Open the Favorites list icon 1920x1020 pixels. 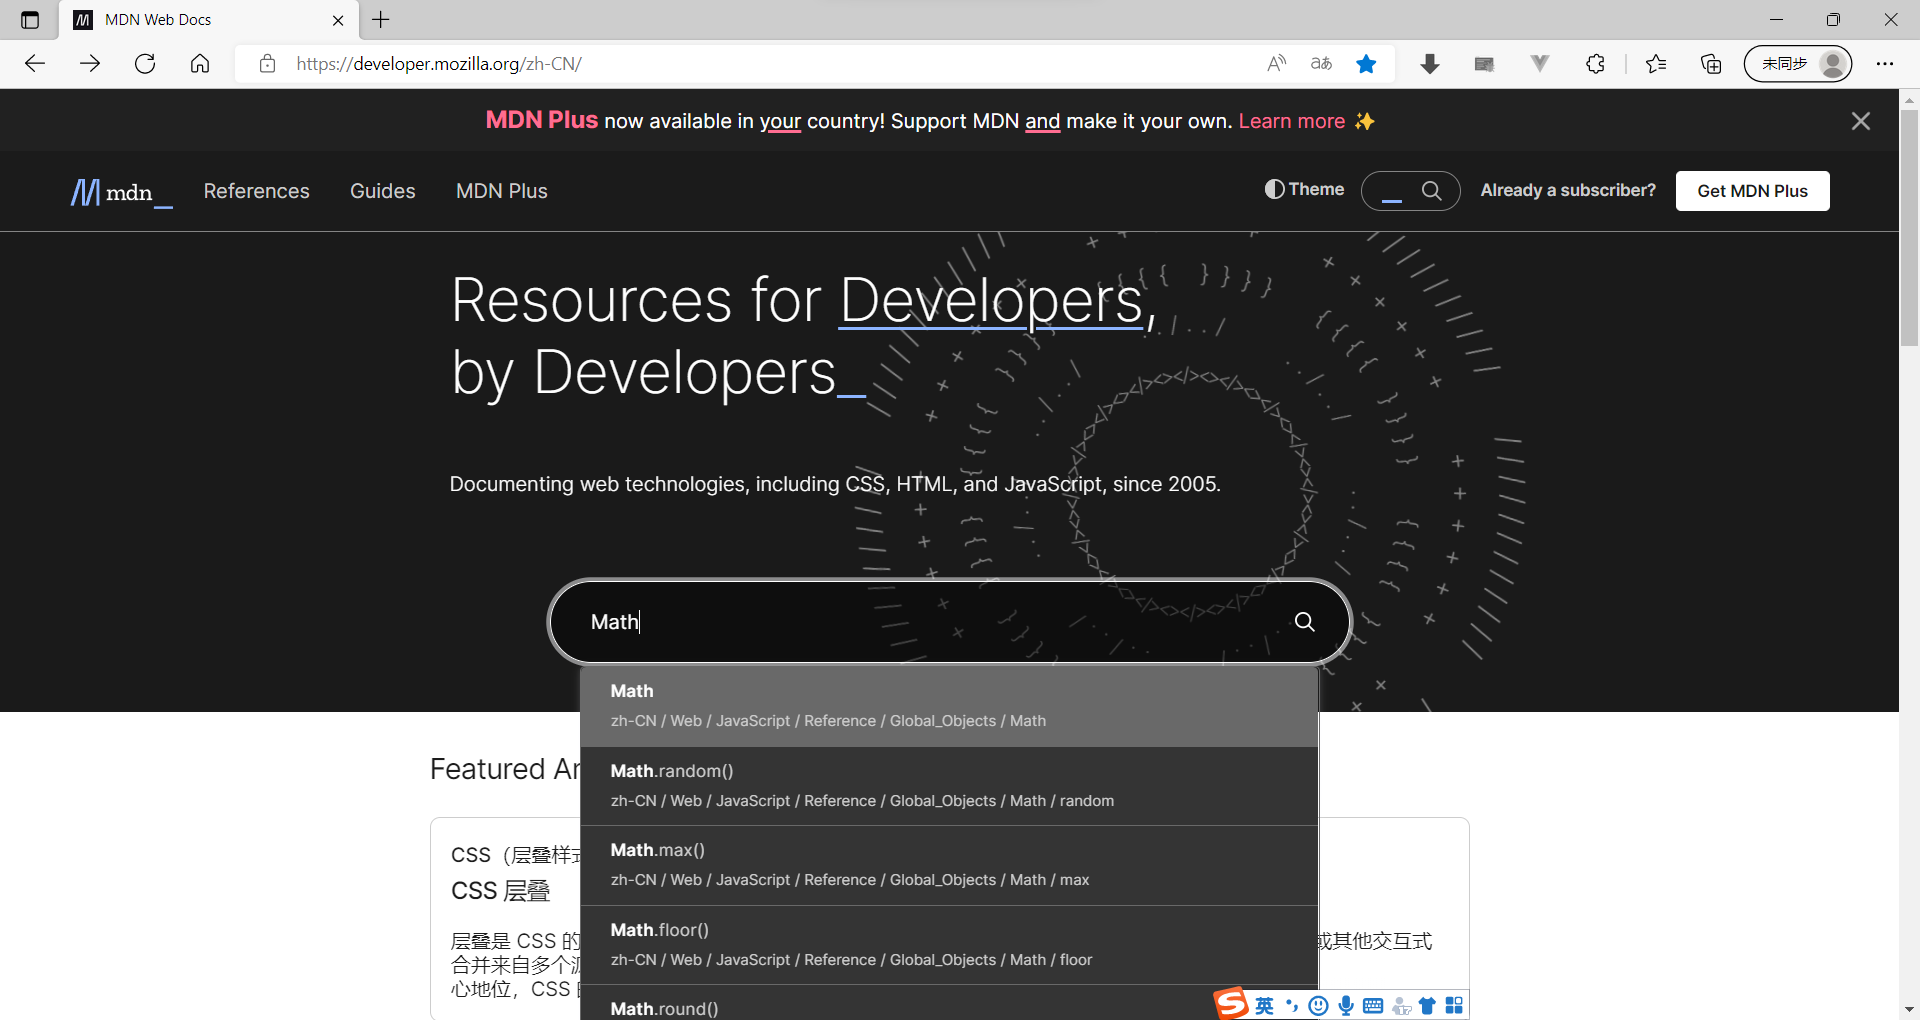(1656, 64)
